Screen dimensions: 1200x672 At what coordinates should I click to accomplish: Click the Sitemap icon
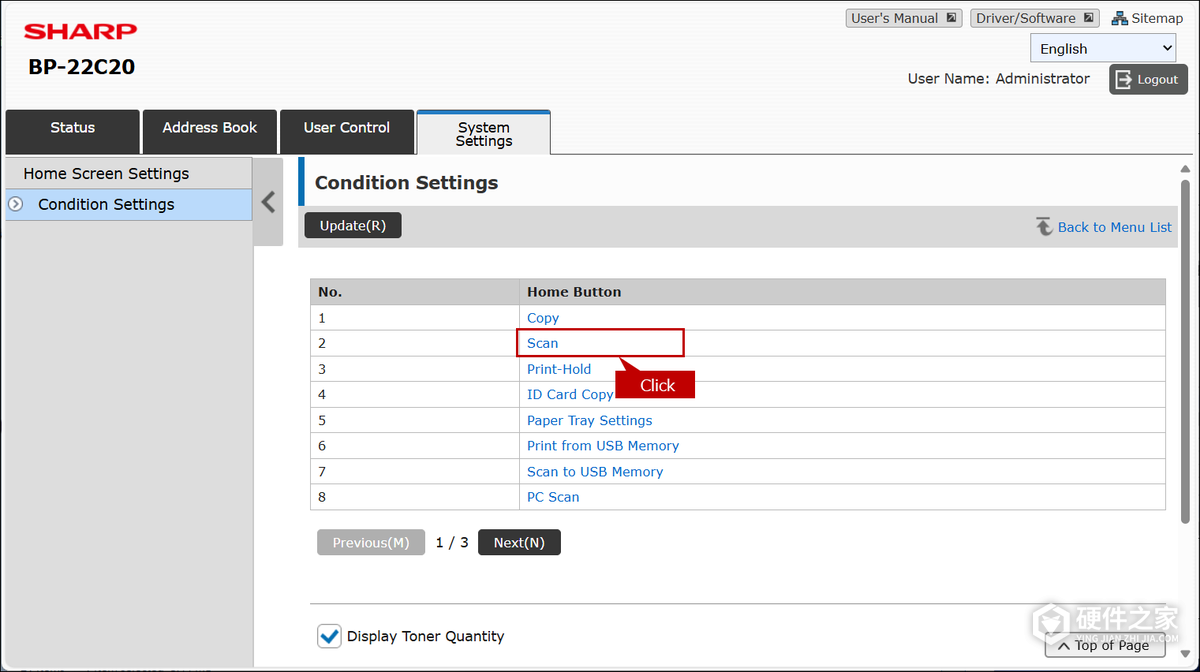1120,18
